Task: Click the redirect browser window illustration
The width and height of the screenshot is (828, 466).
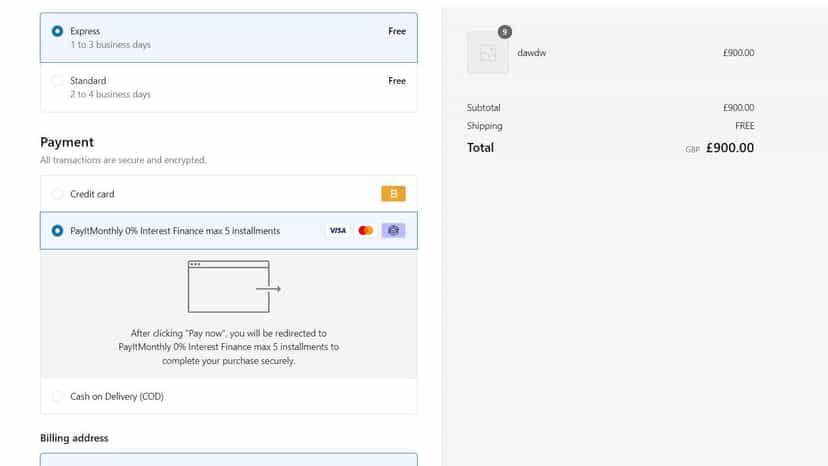Action: click(x=234, y=286)
